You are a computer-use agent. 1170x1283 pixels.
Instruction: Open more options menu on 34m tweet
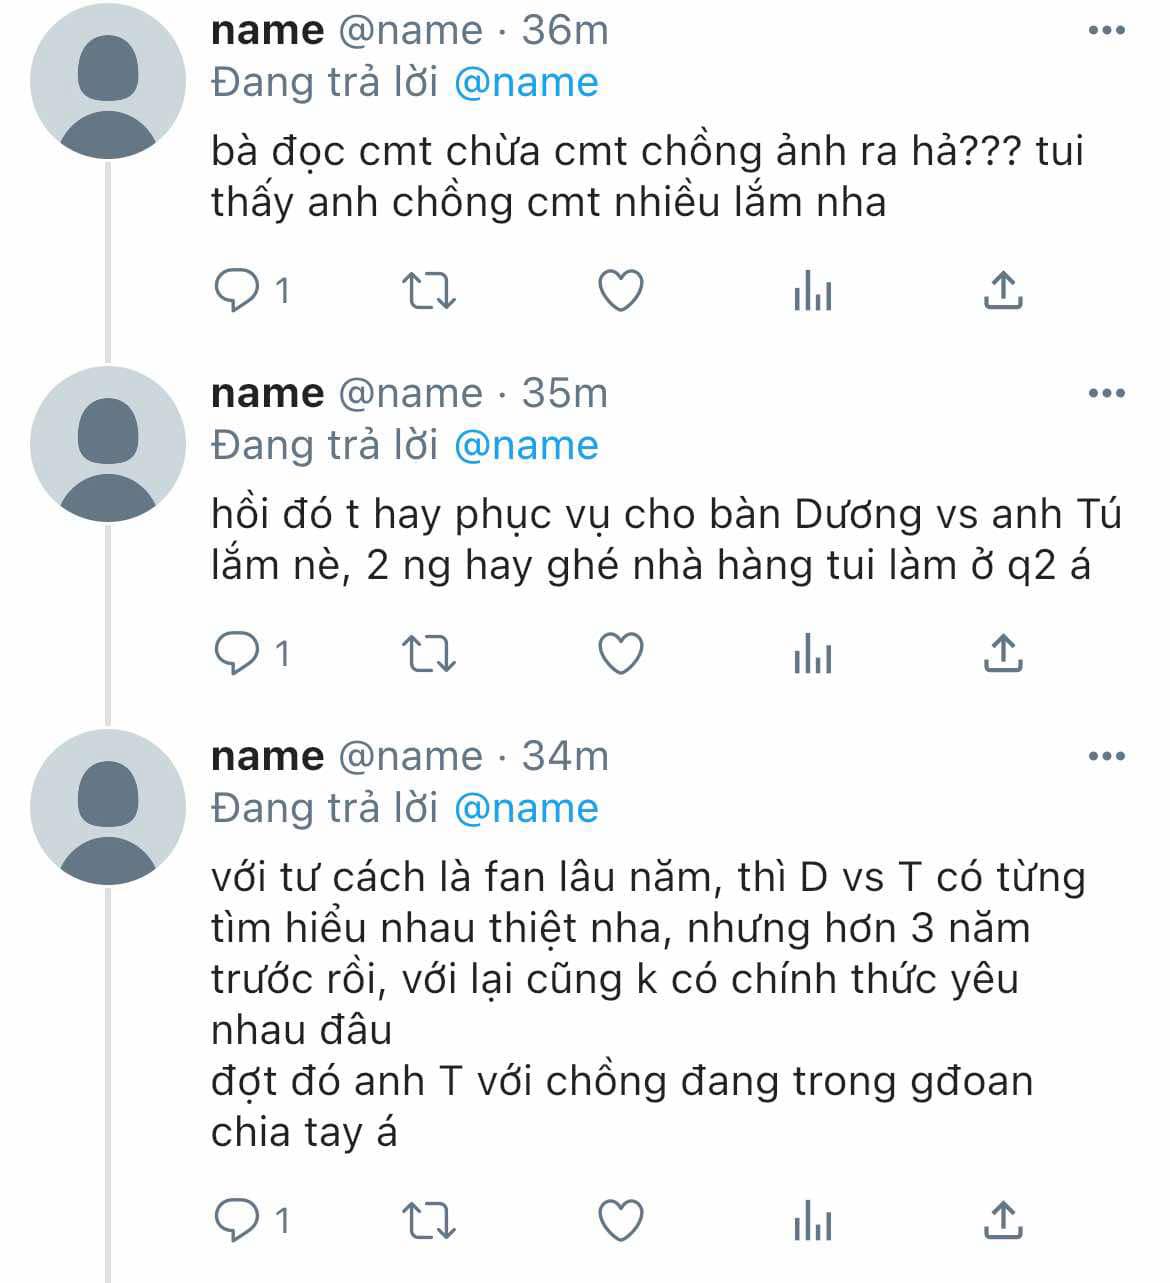click(1106, 757)
